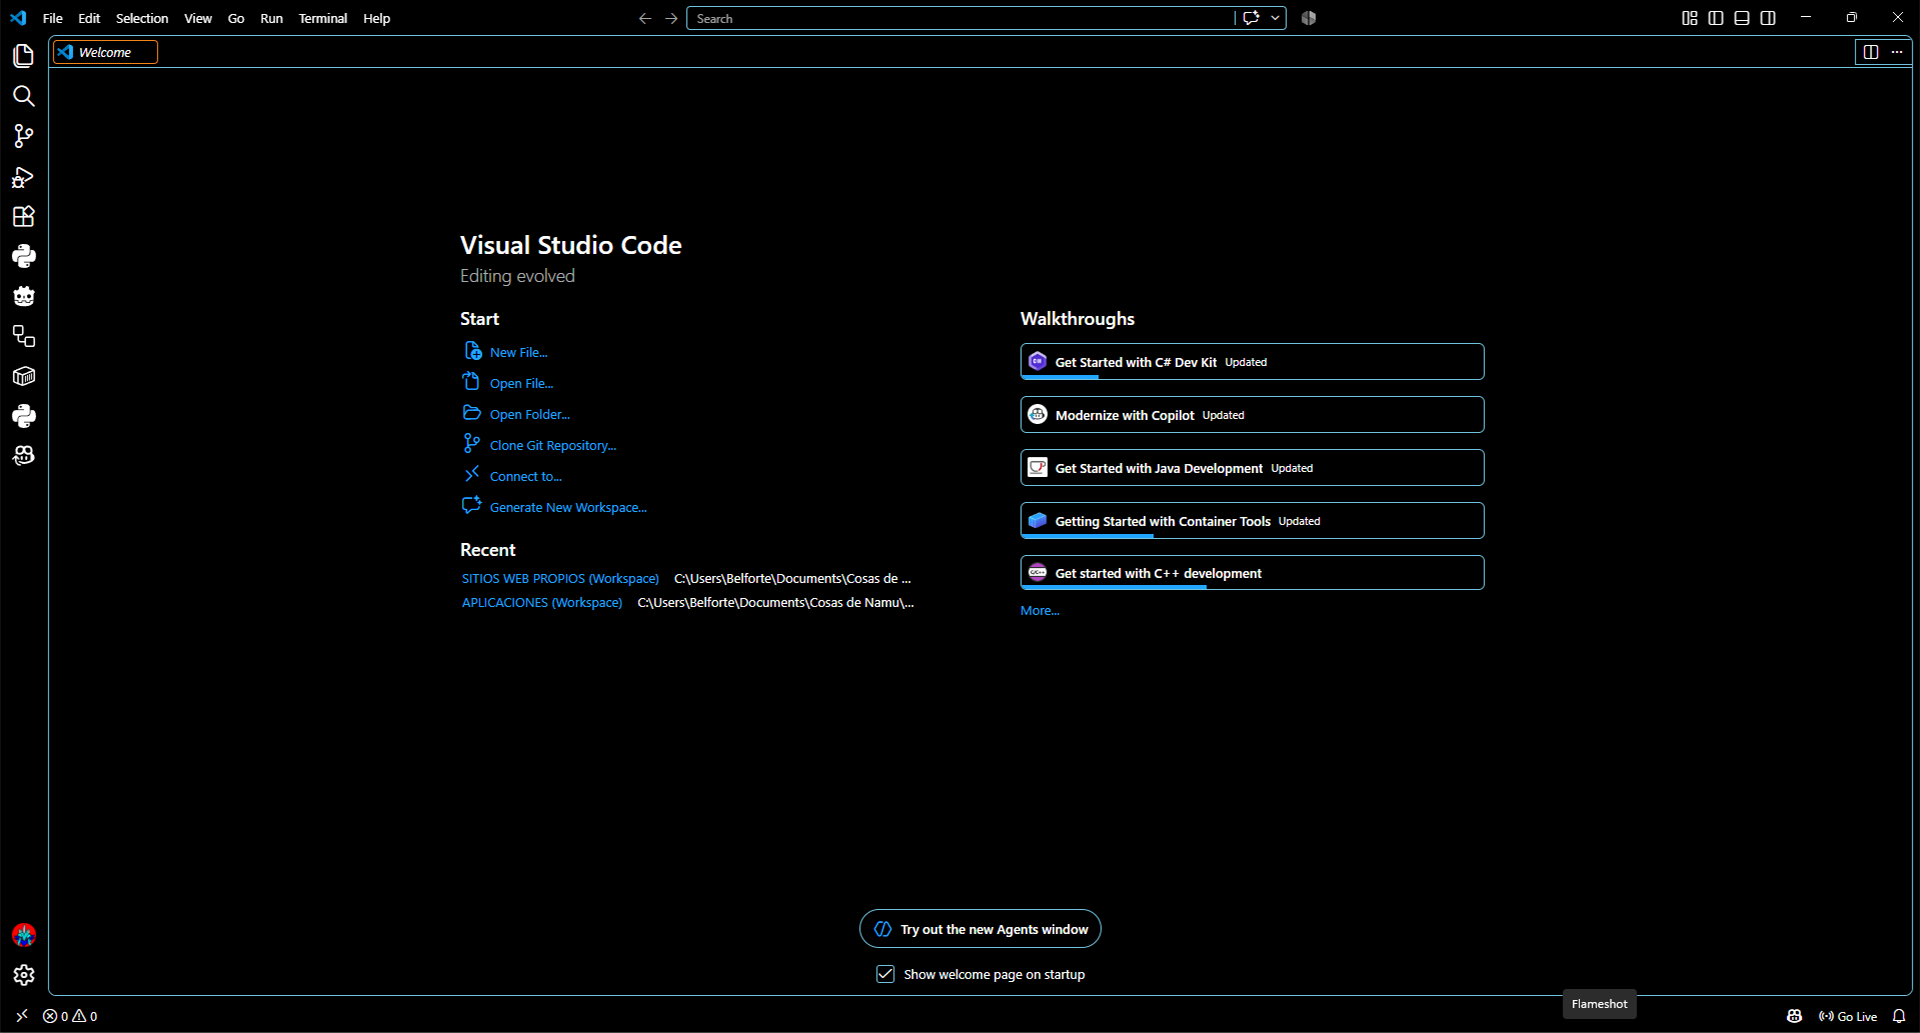Screen dimensions: 1920x1033
Task: Open the Help menu
Action: click(x=377, y=18)
